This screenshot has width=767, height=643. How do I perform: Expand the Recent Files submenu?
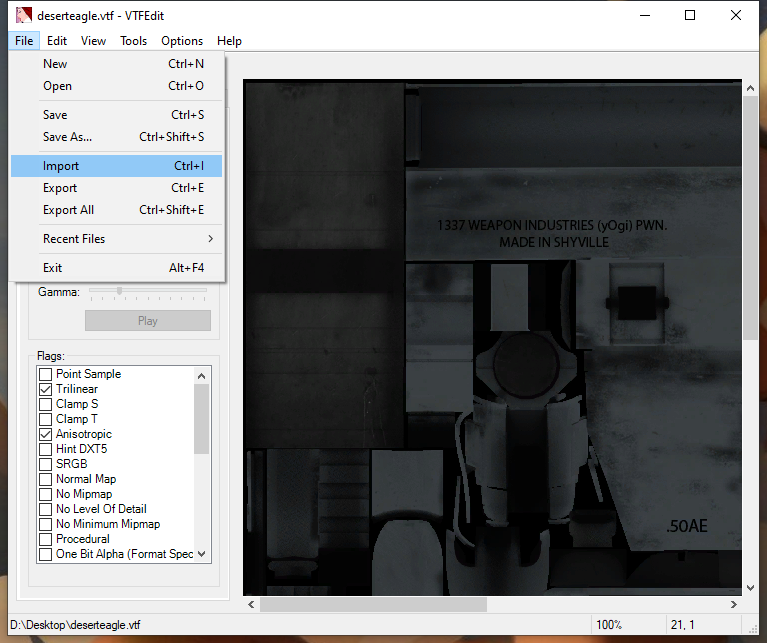pyautogui.click(x=116, y=239)
